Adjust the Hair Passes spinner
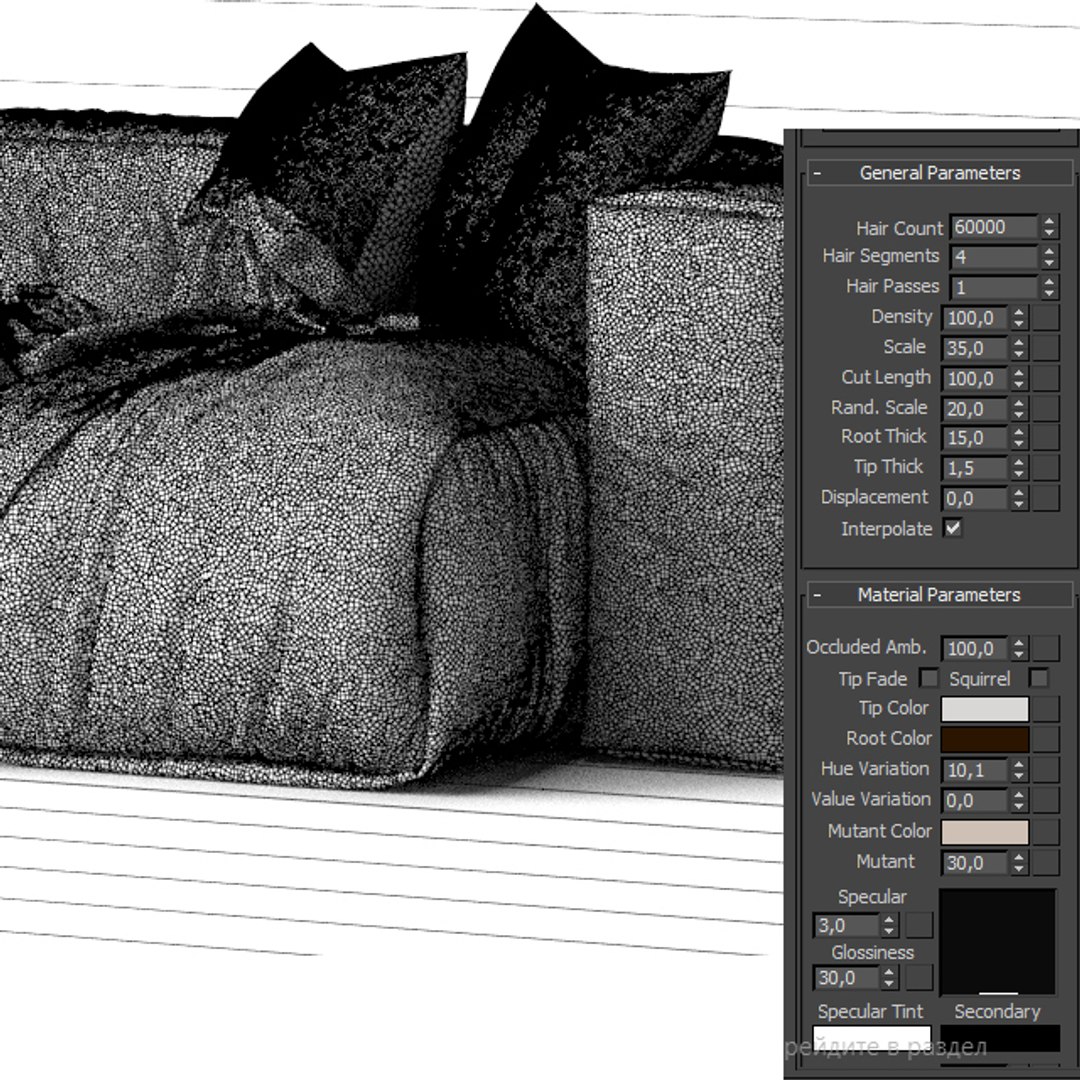 1049,287
